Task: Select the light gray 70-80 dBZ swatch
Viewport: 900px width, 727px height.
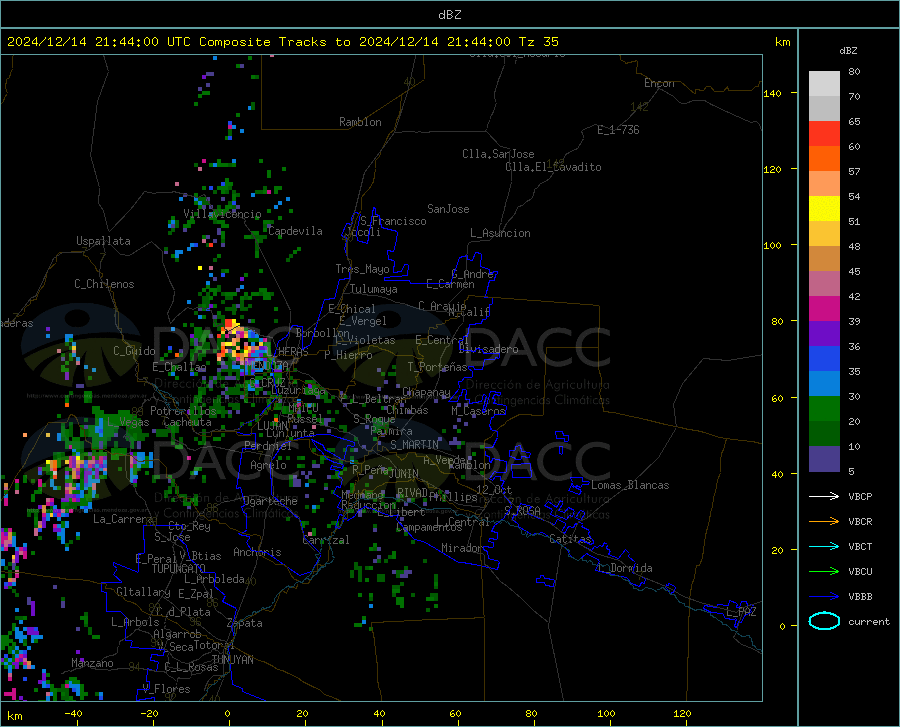Action: click(824, 84)
